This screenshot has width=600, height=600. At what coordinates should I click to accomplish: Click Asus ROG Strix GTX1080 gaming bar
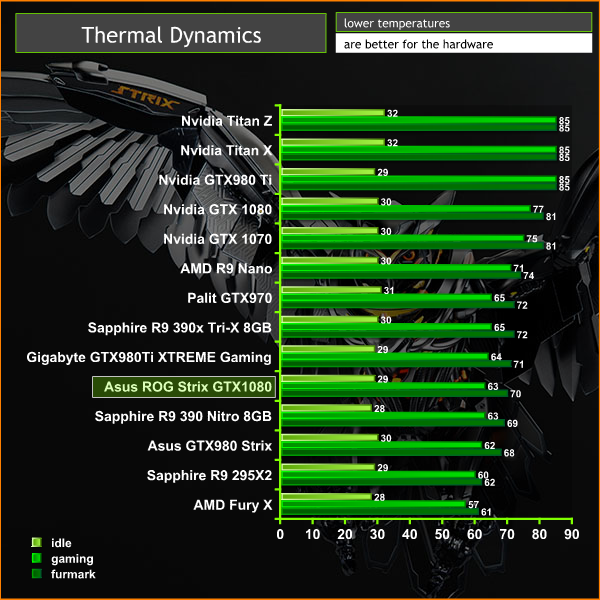(x=383, y=386)
